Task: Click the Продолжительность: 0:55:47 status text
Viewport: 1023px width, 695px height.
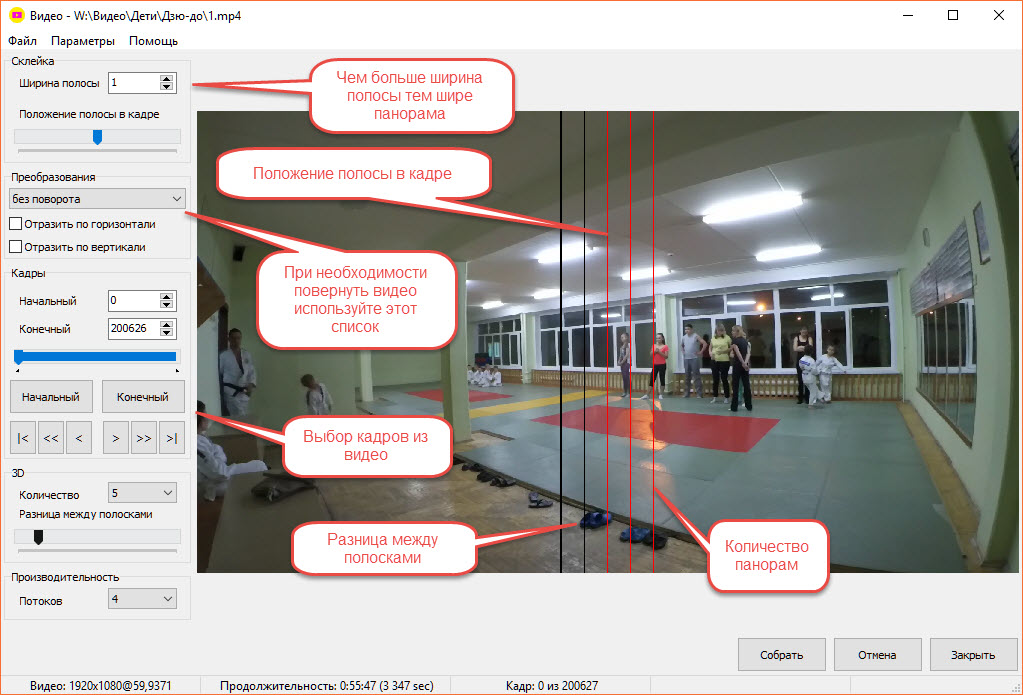Action: [x=327, y=686]
